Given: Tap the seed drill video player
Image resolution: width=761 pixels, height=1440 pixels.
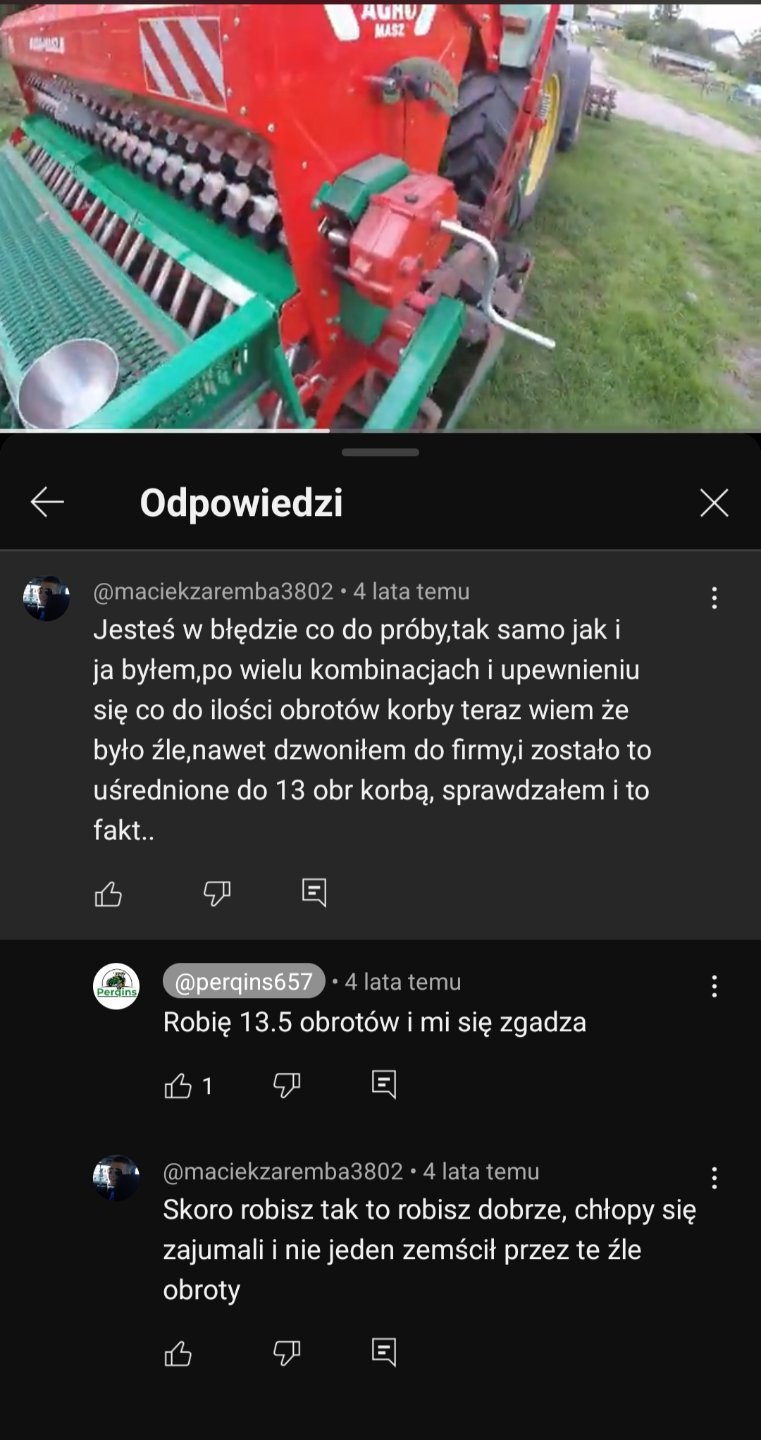Looking at the screenshot, I should [x=380, y=215].
